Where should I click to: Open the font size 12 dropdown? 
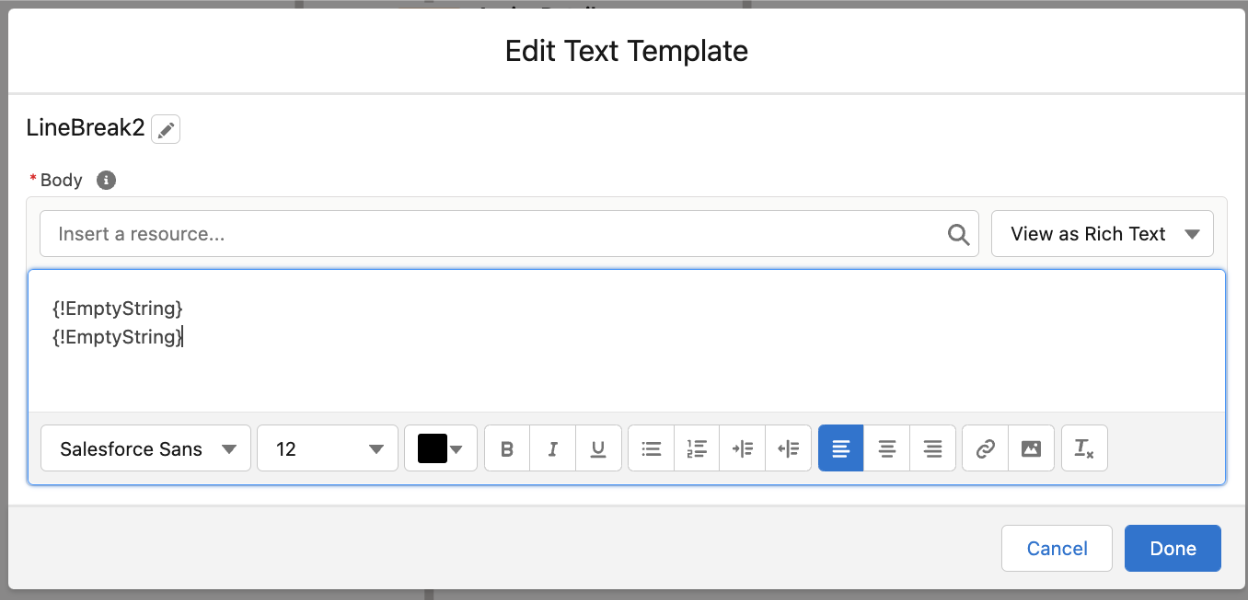tap(327, 448)
